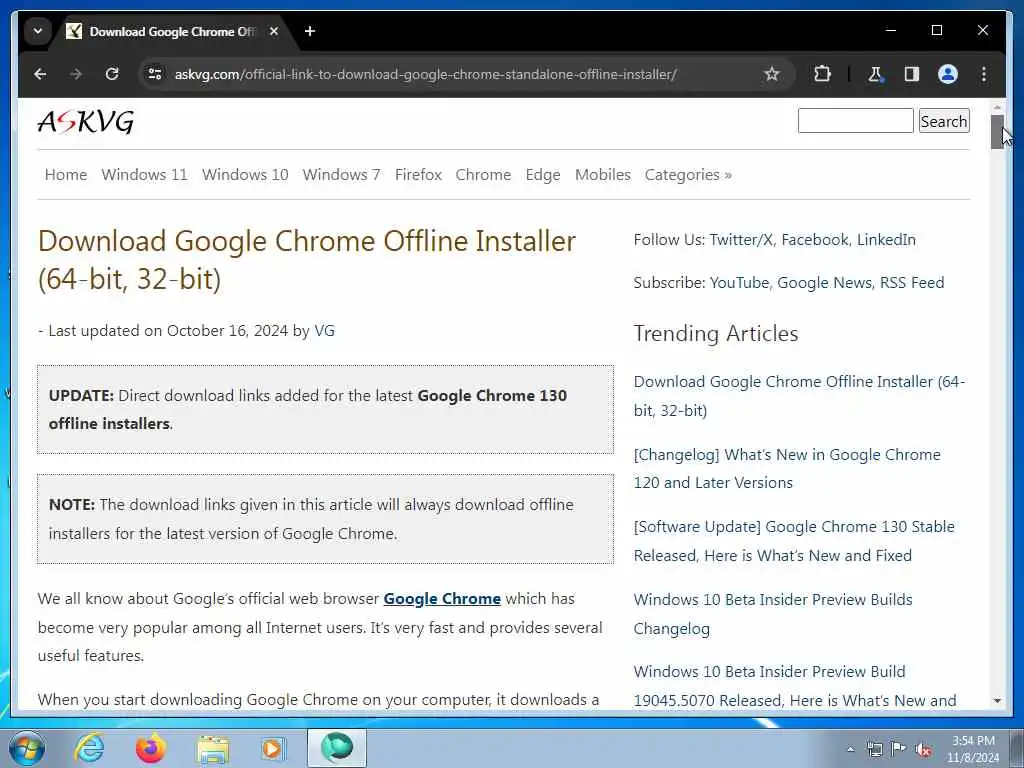Open a new tab with plus button
The image size is (1024, 768).
[310, 31]
